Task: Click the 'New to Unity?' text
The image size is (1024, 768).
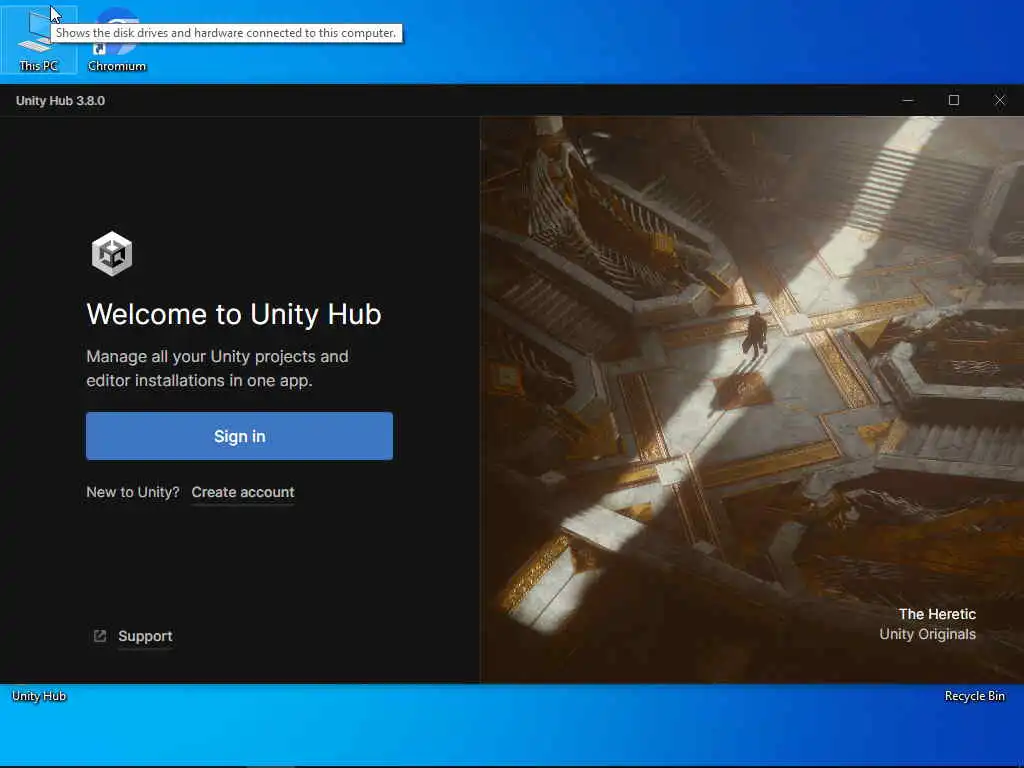Action: [133, 492]
